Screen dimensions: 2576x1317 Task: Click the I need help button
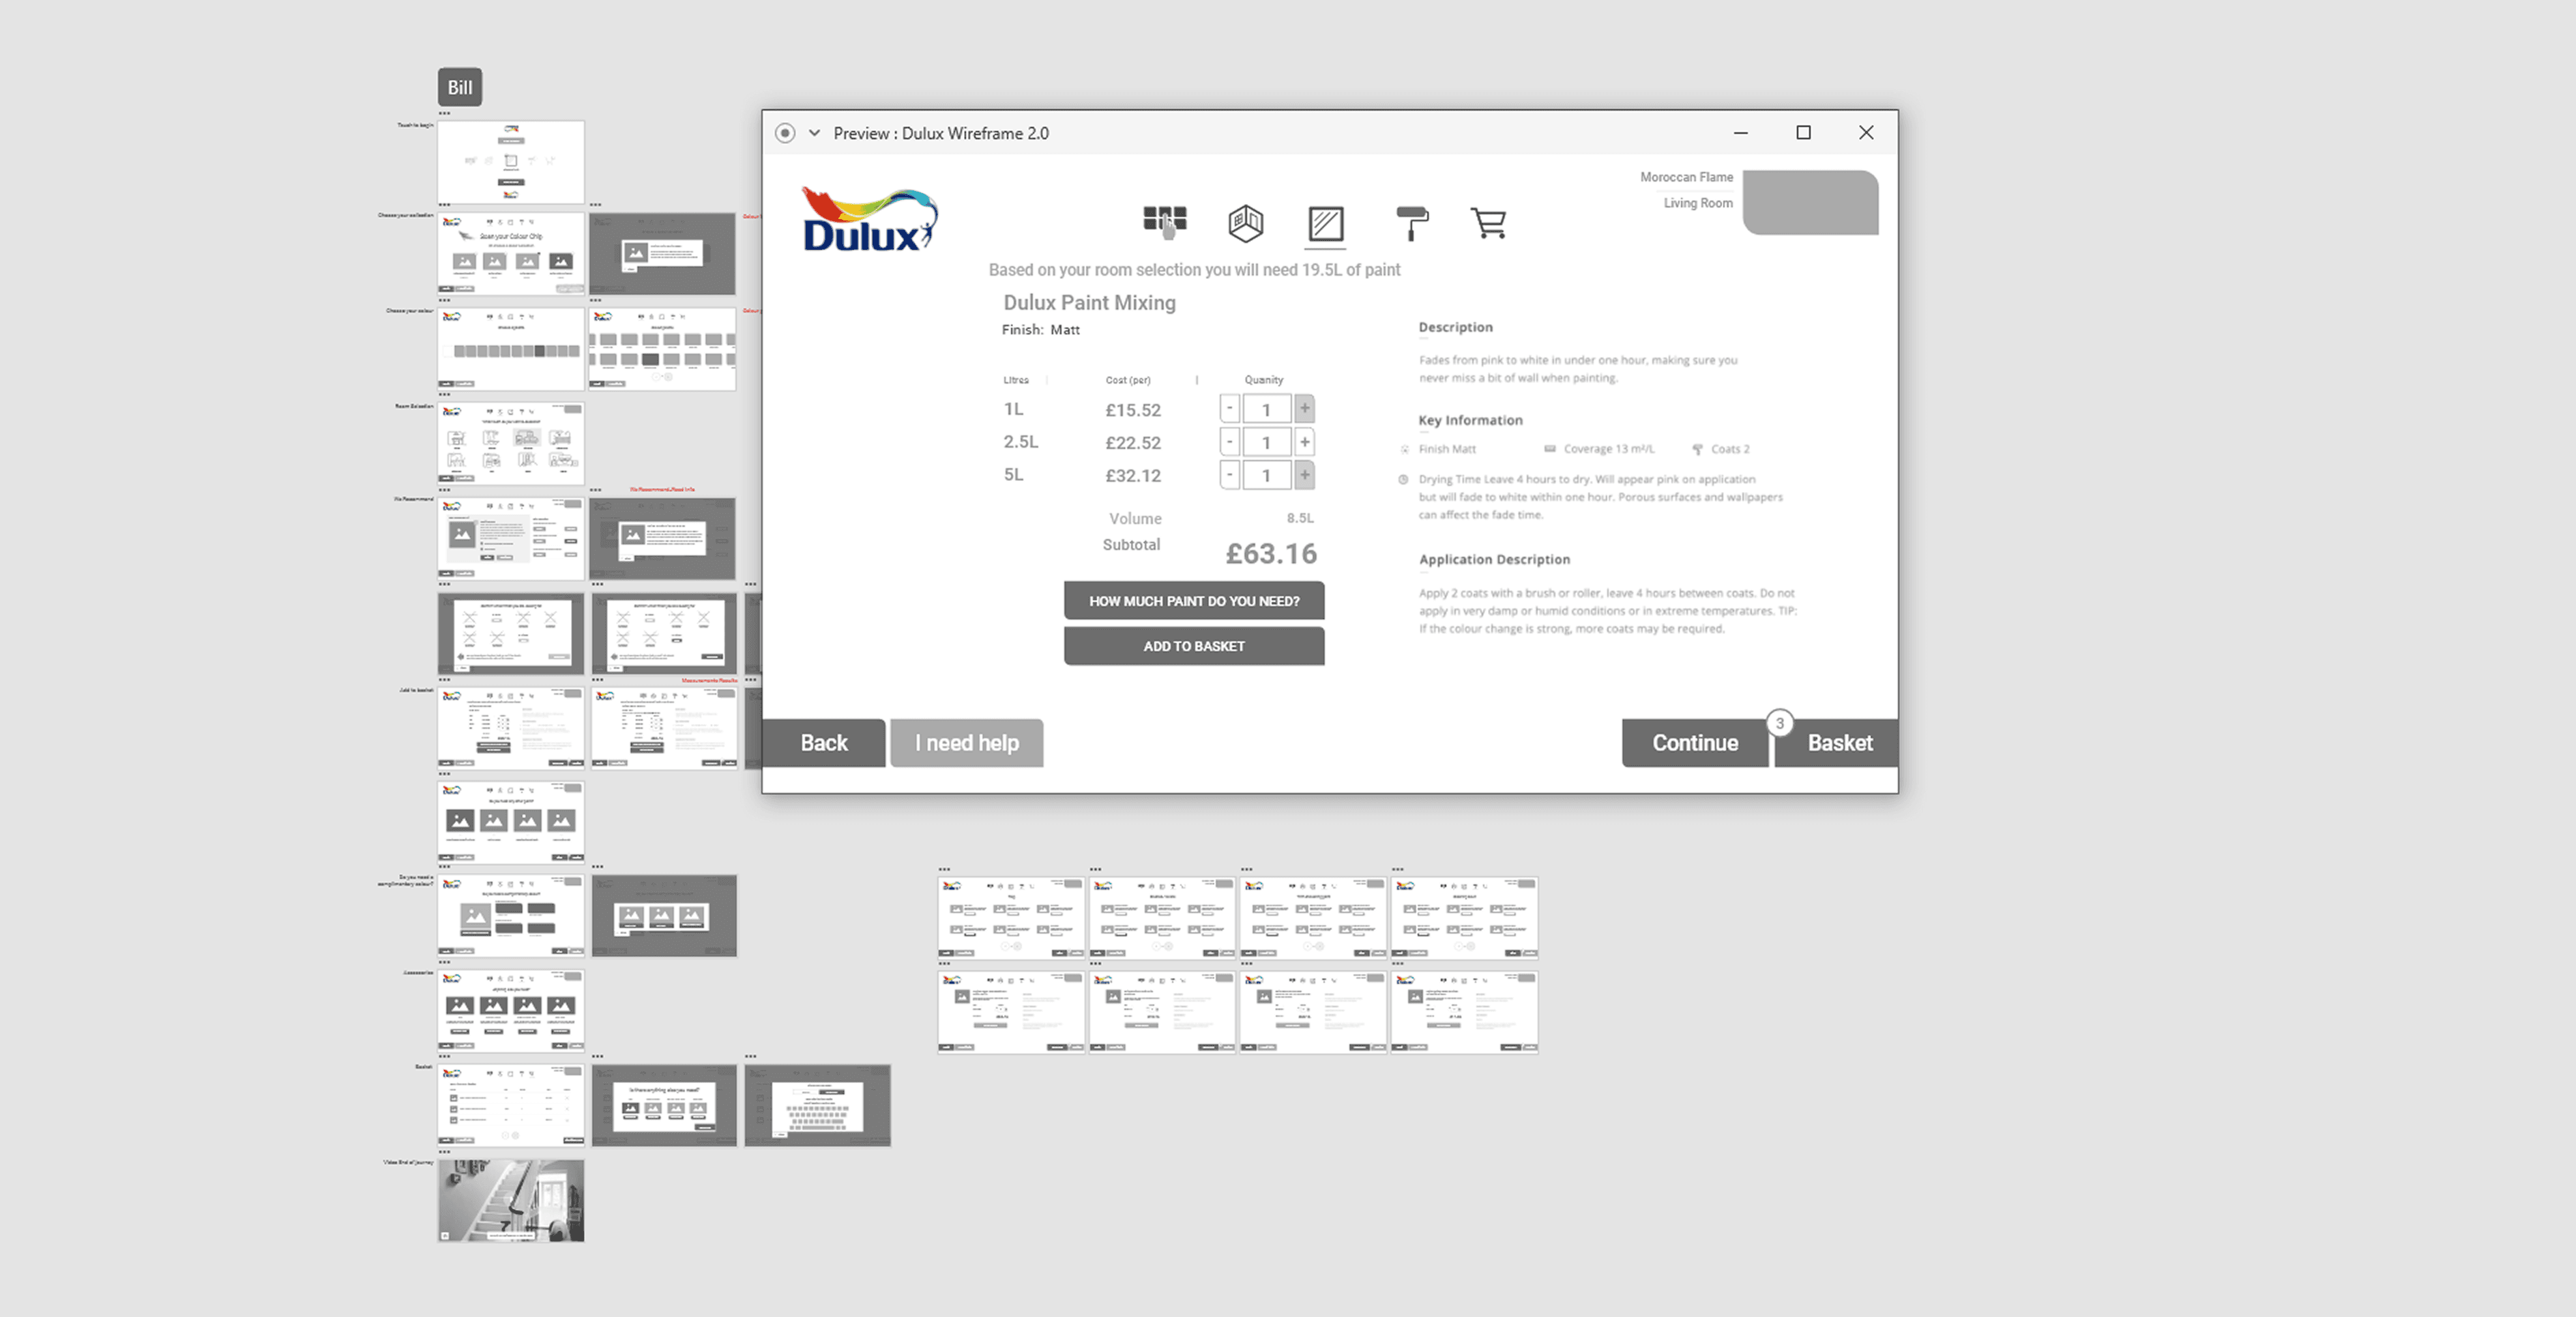click(x=966, y=743)
